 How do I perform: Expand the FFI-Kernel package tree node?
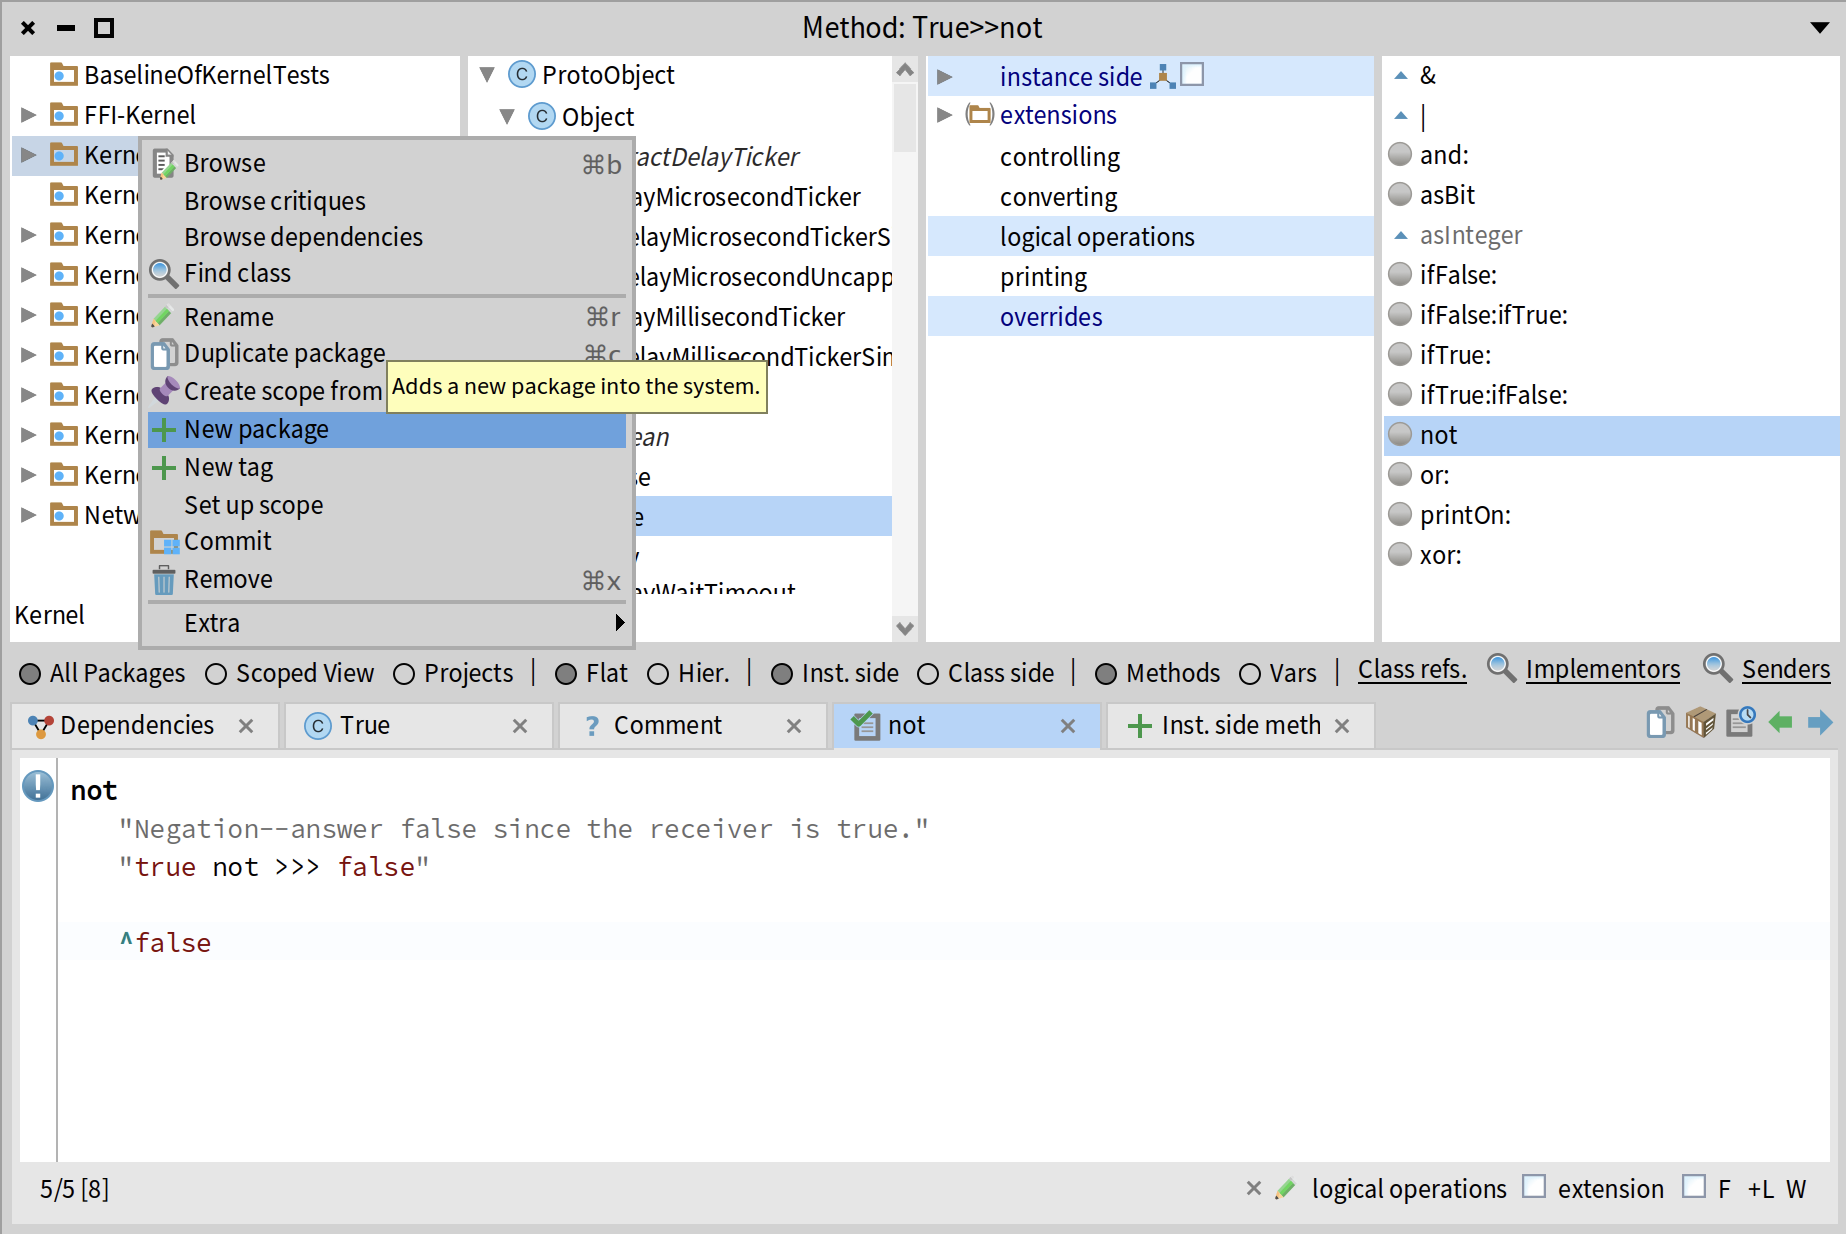[x=29, y=115]
